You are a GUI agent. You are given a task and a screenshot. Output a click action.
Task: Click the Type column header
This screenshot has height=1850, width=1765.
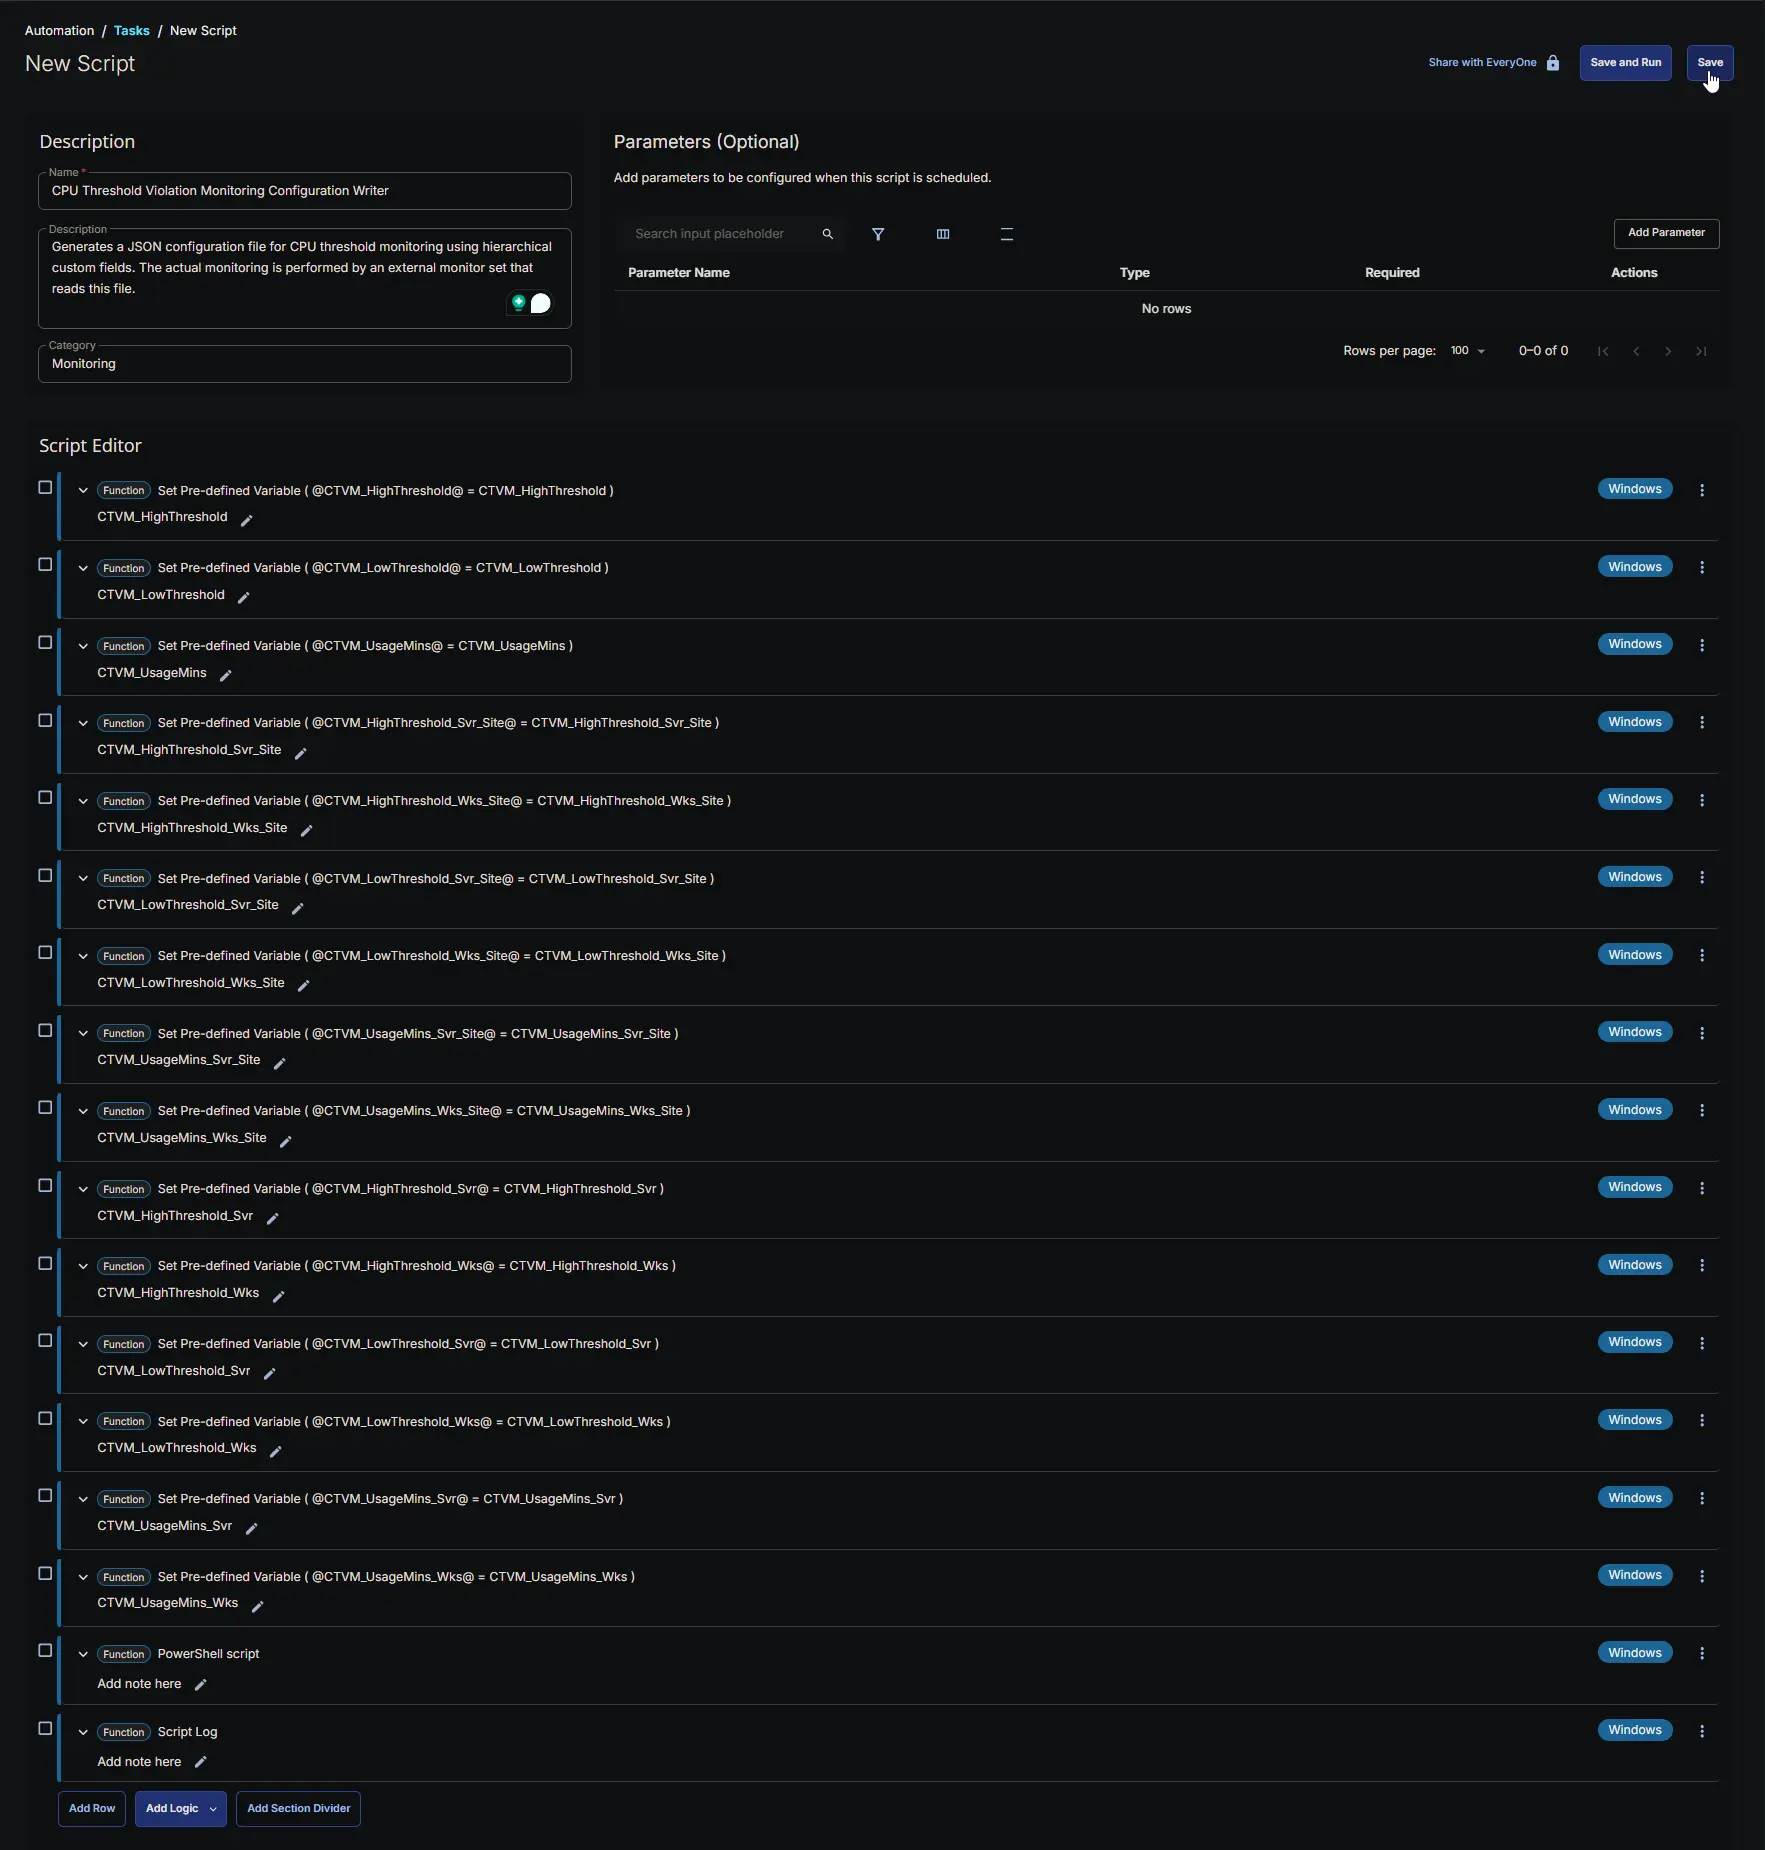(x=1134, y=273)
